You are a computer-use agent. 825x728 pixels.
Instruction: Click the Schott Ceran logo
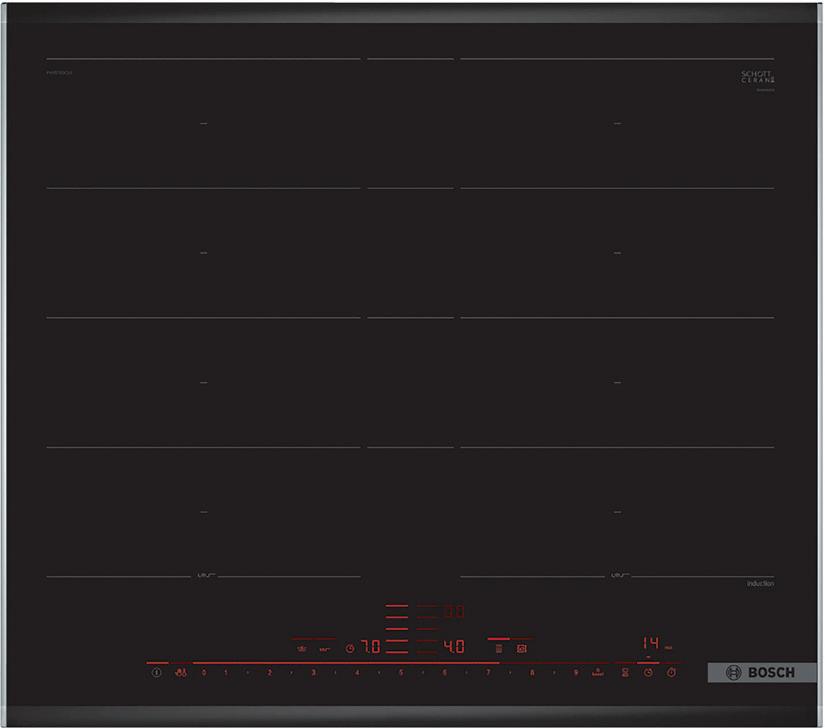tap(758, 77)
